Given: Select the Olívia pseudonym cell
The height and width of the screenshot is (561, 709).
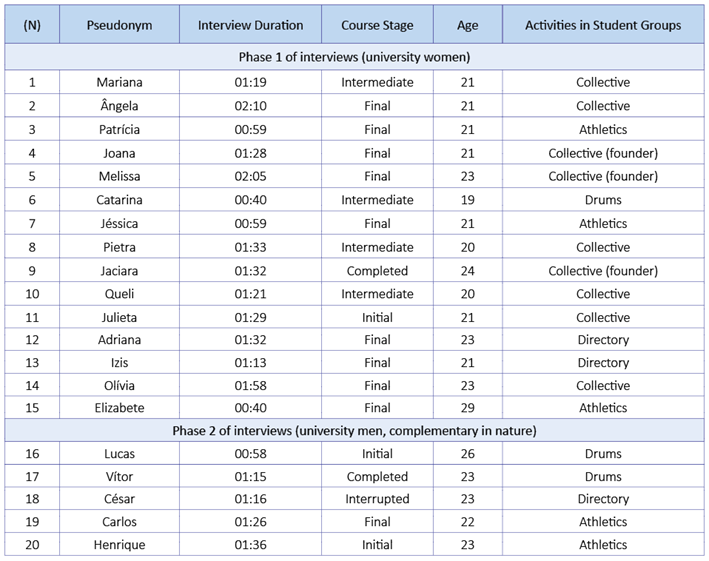Looking at the screenshot, I should click(119, 385).
